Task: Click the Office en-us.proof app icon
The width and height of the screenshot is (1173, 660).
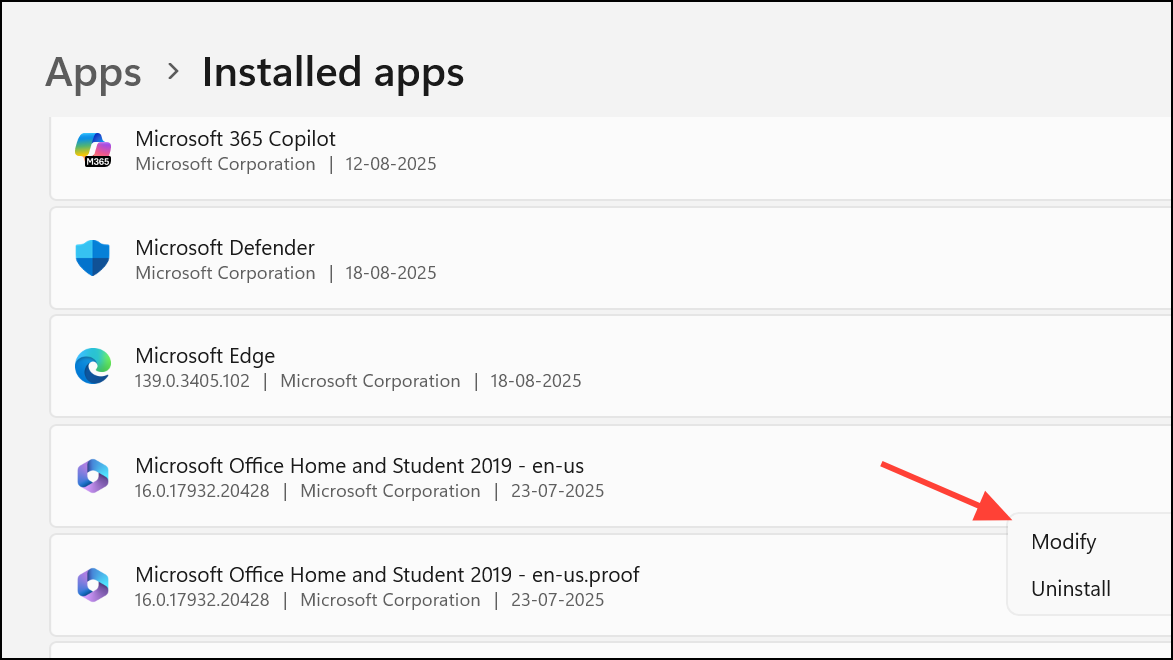Action: pos(93,585)
